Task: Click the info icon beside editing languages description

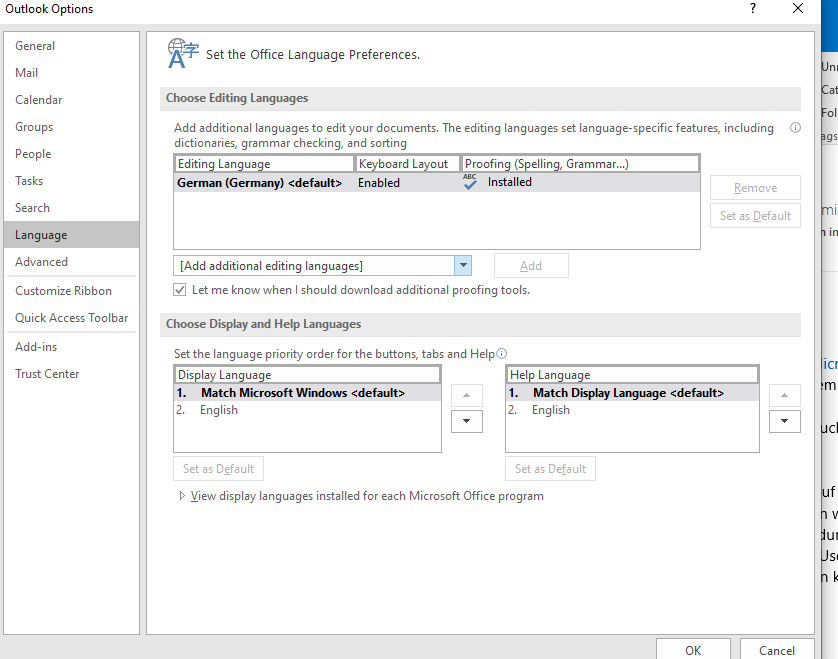Action: 795,128
